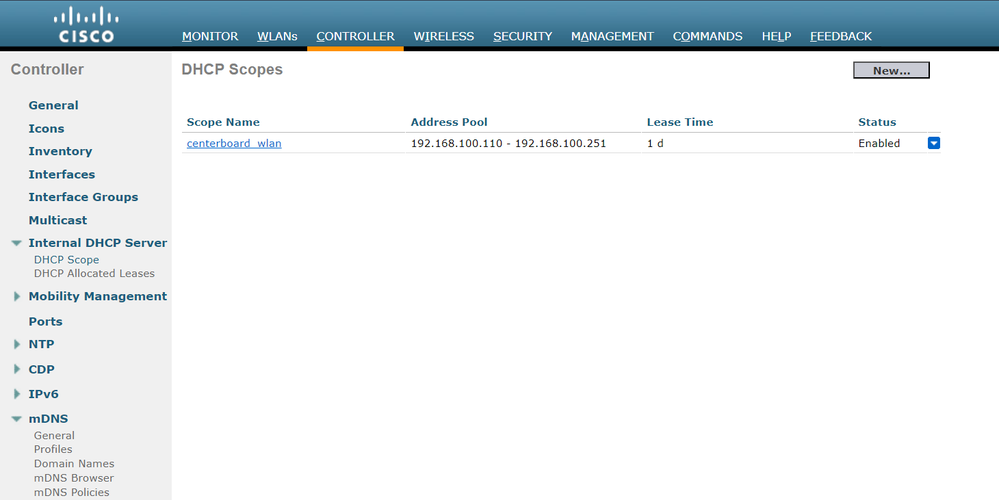Open the FEEDBACK menu

[x=841, y=36]
